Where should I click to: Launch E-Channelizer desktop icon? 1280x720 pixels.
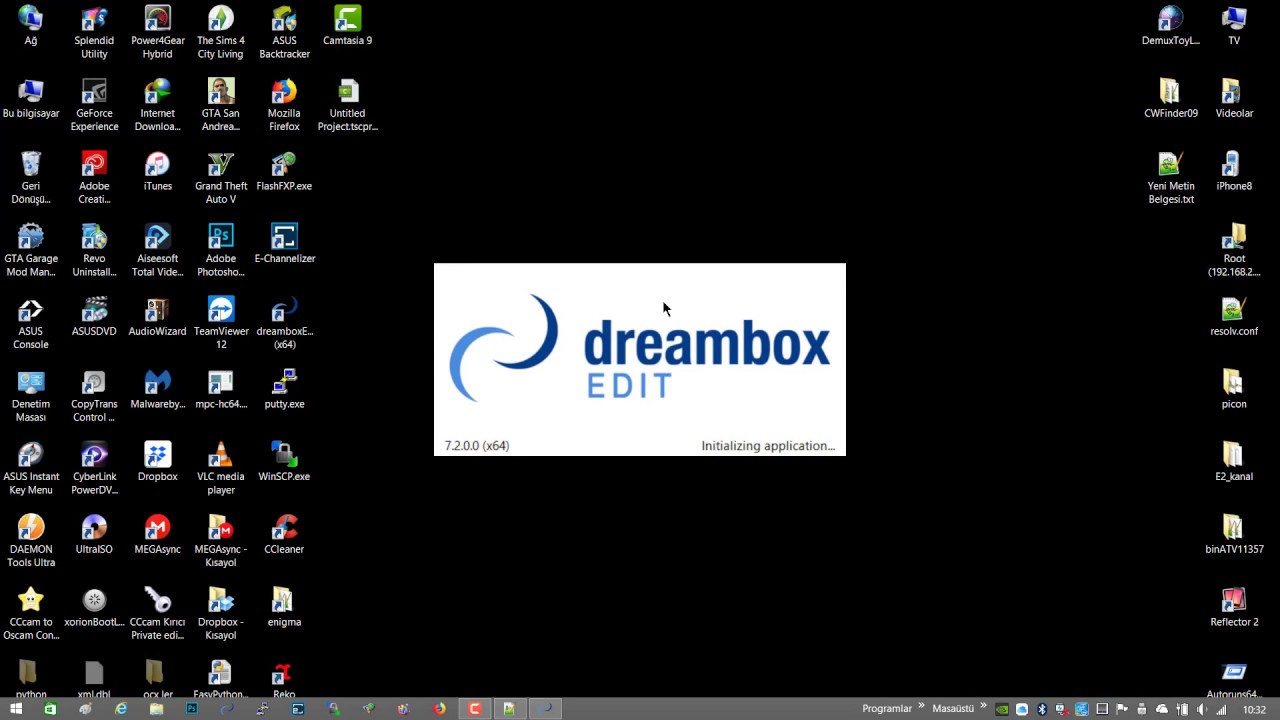tap(284, 244)
